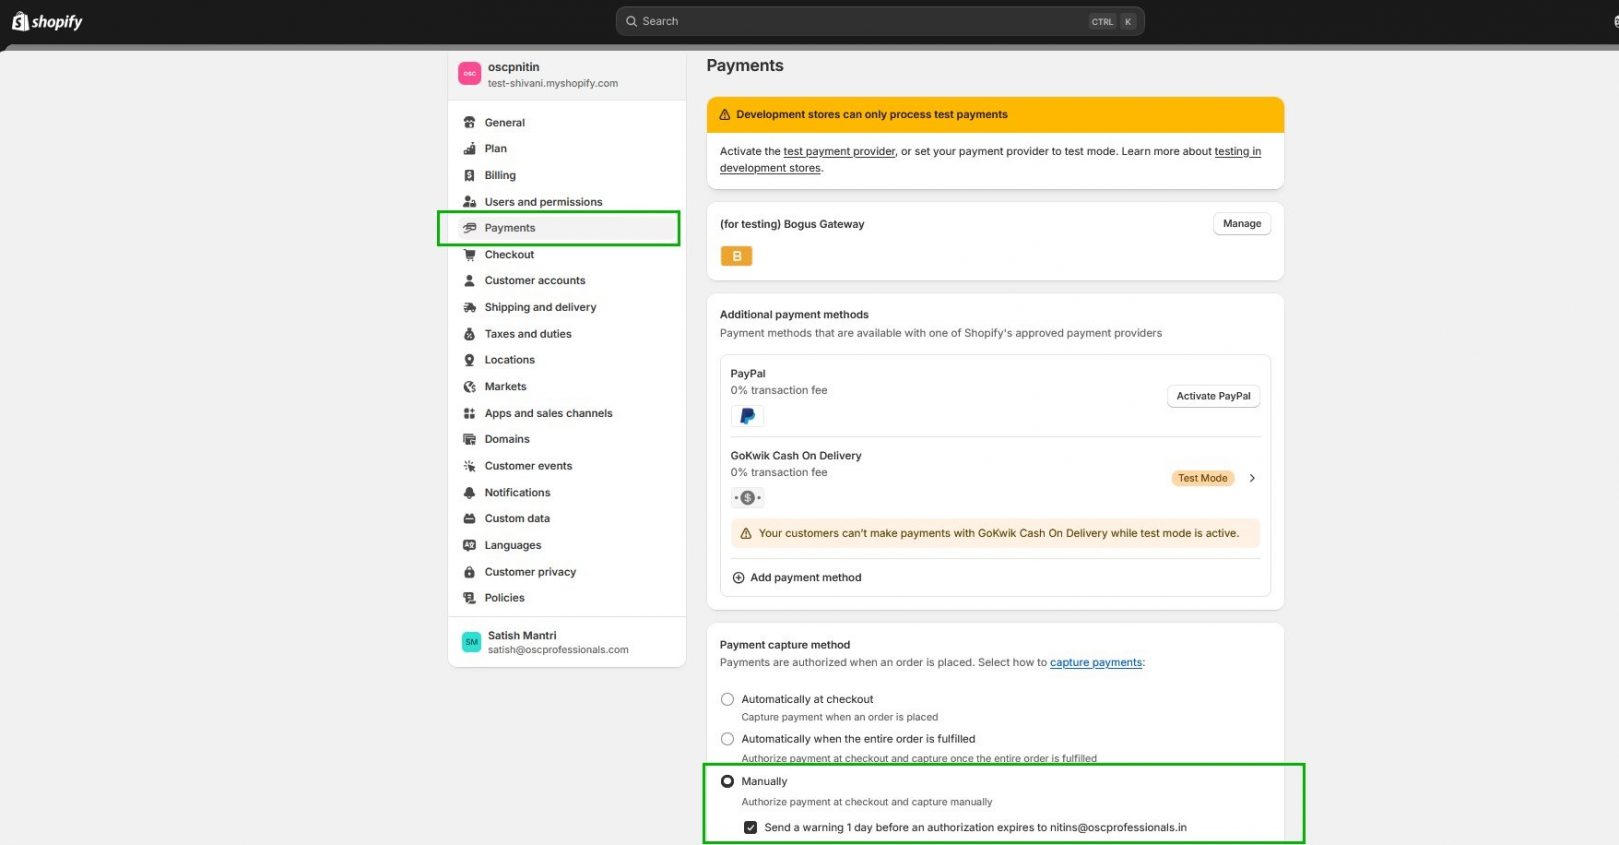The width and height of the screenshot is (1619, 845).
Task: Click the Manage button for Bogus Gateway
Action: pos(1241,224)
